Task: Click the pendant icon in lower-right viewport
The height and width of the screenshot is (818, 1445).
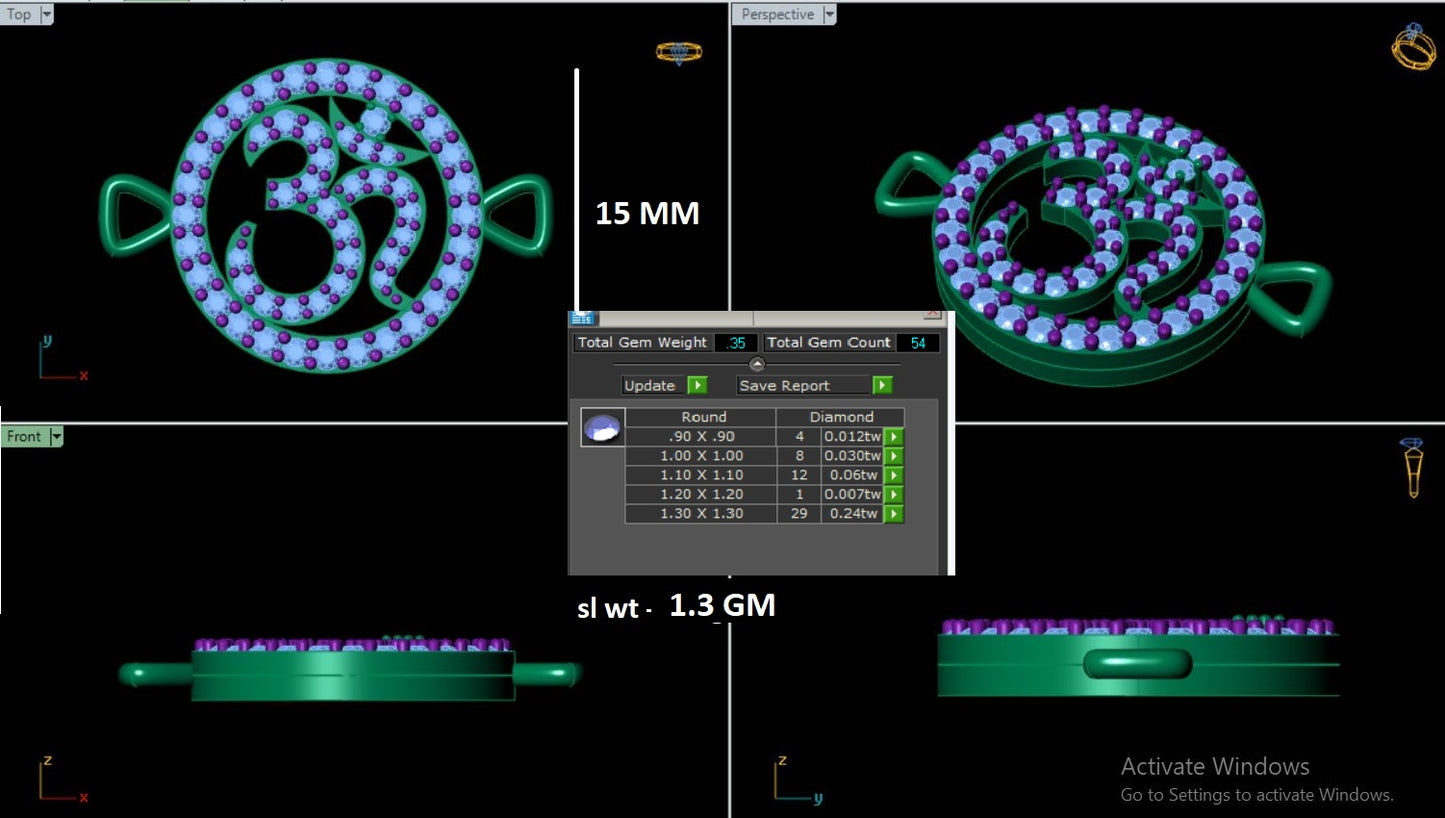Action: pos(1412,467)
